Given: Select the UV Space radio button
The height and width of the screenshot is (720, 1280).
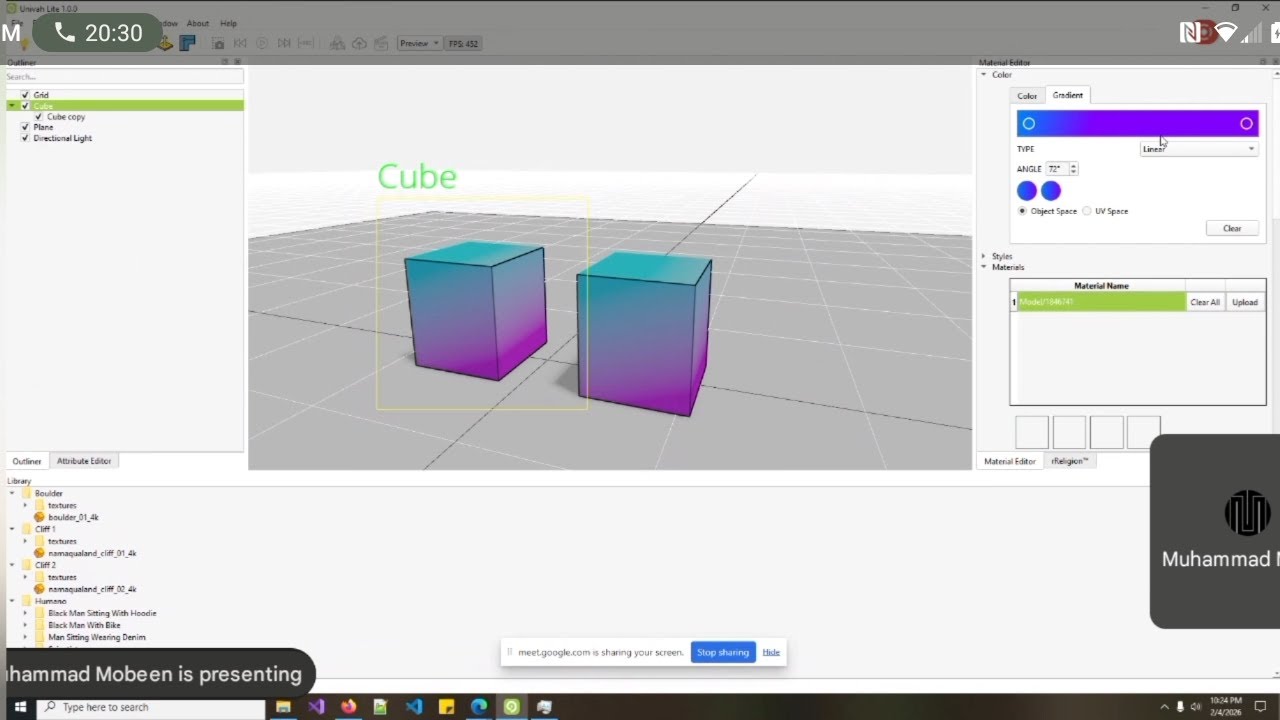Looking at the screenshot, I should [1087, 211].
